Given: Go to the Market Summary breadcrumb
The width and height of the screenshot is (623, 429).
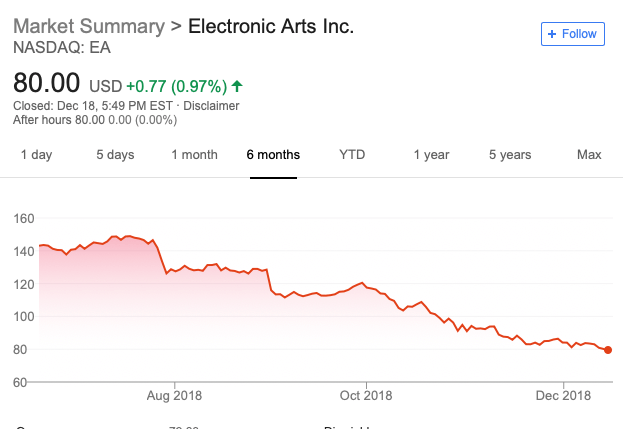Looking at the screenshot, I should pos(87,25).
